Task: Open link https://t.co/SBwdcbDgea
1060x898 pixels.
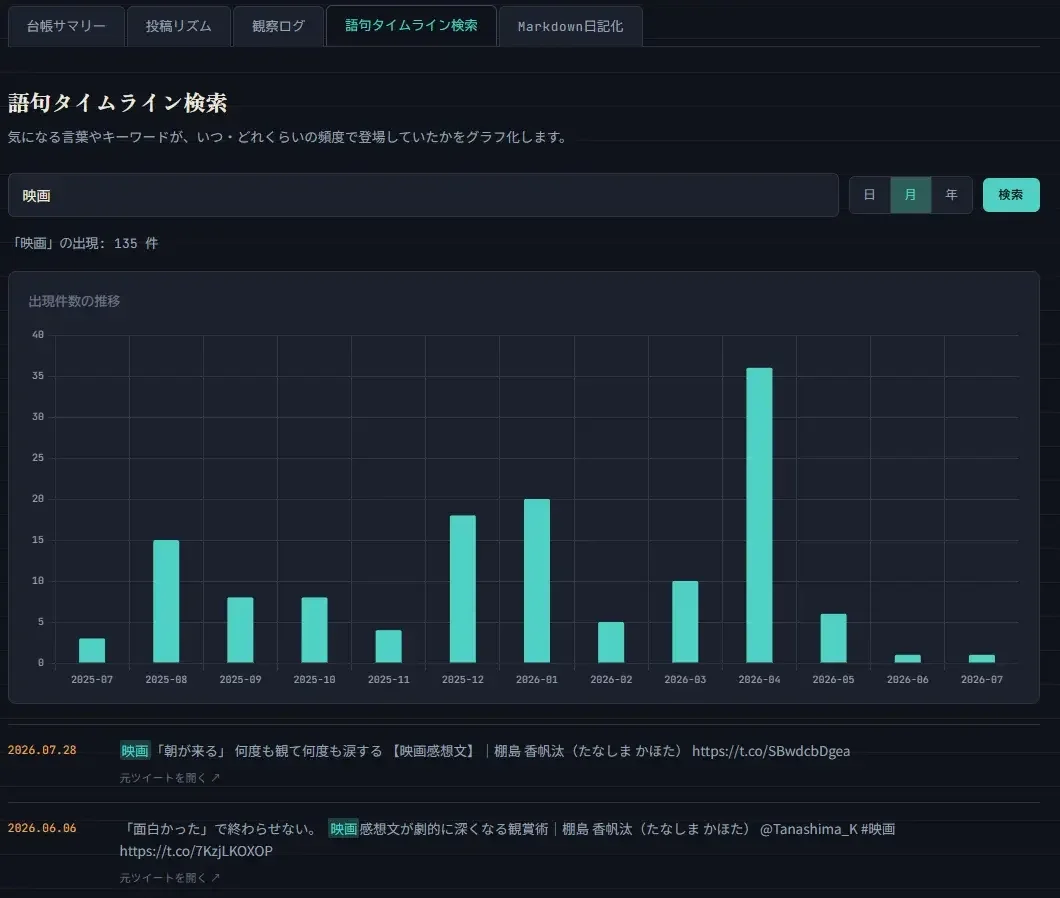Action: pos(771,751)
